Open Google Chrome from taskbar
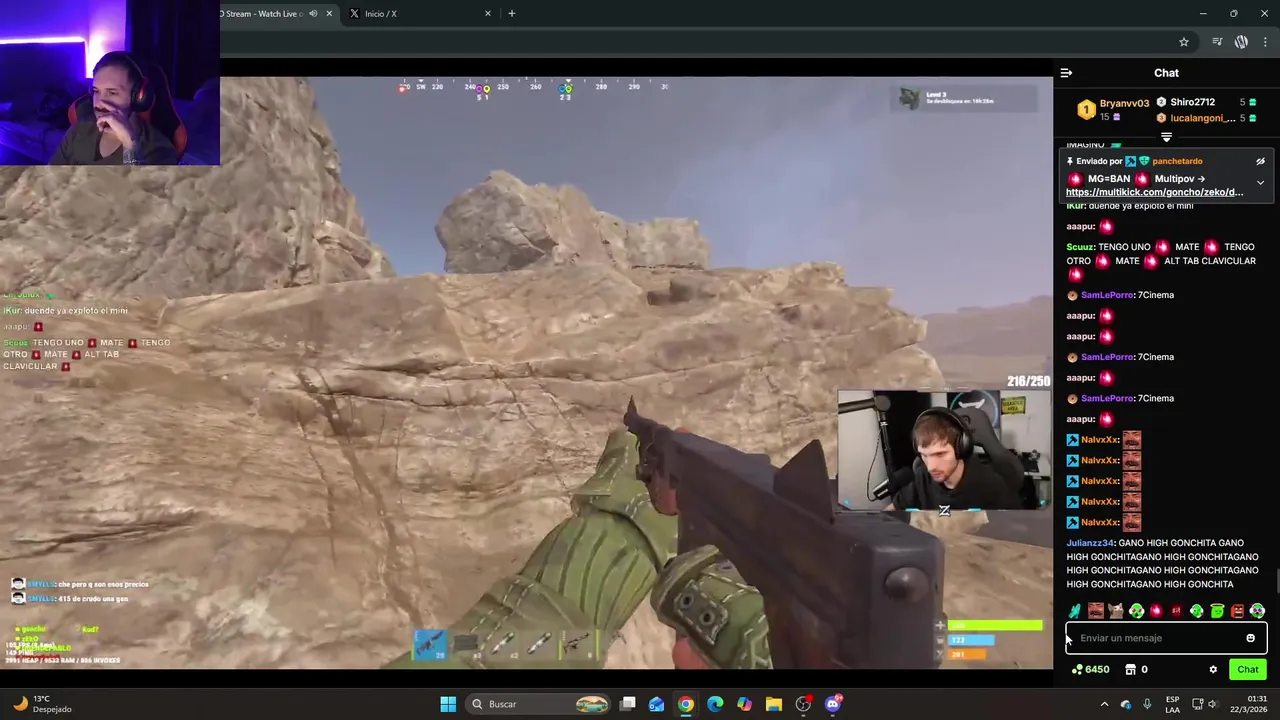This screenshot has width=1280, height=720. [x=686, y=704]
